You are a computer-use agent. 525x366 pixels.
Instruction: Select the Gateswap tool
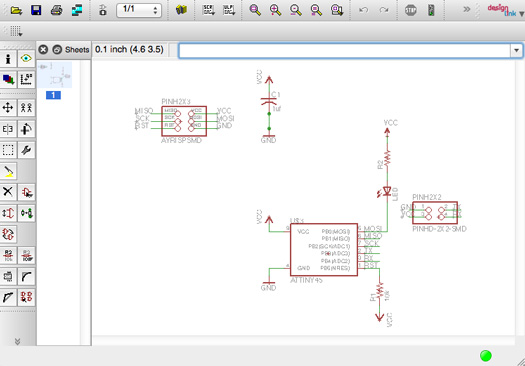coord(8,234)
